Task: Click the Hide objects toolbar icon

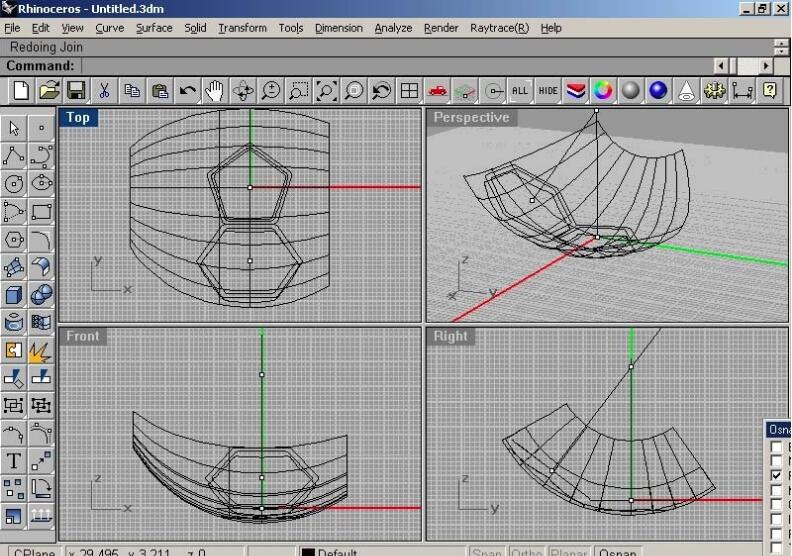Action: 548,91
